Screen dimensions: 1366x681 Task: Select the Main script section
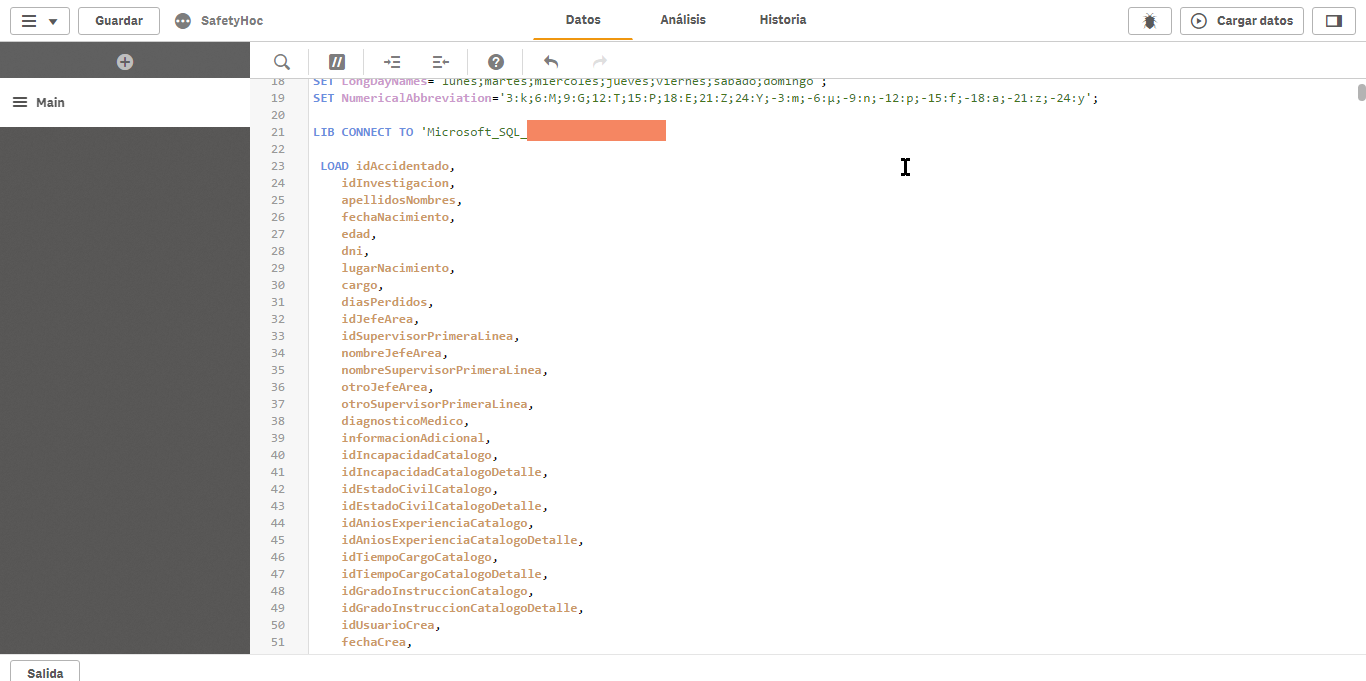point(50,103)
